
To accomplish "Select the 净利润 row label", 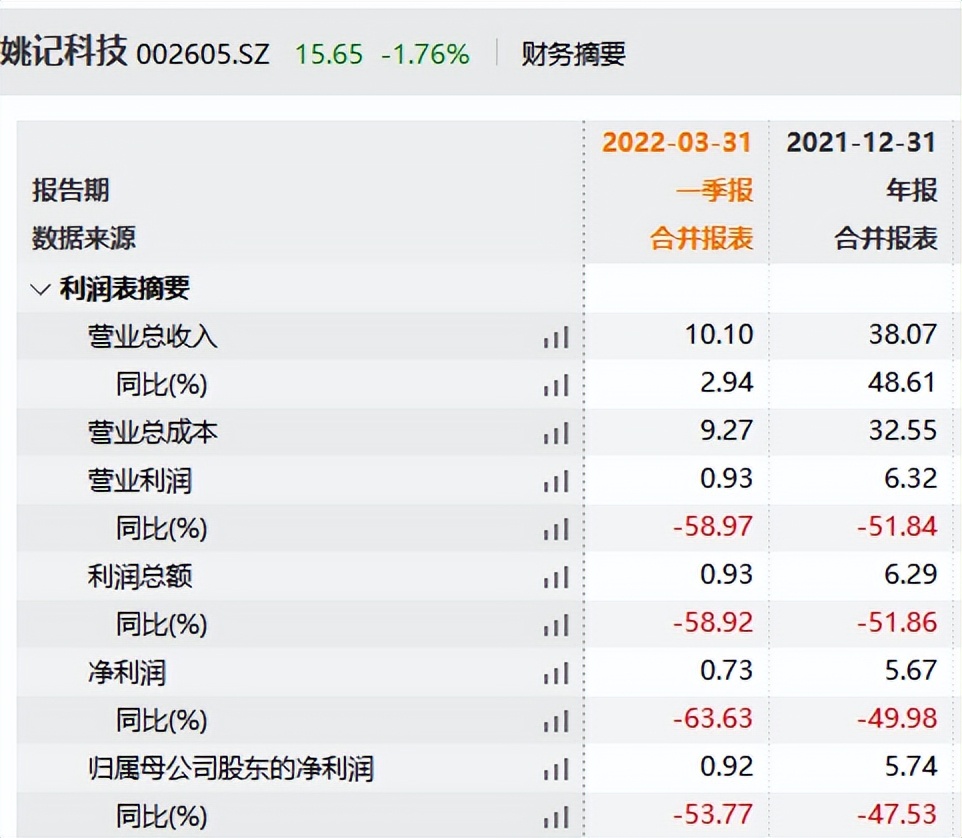I will click(x=127, y=672).
